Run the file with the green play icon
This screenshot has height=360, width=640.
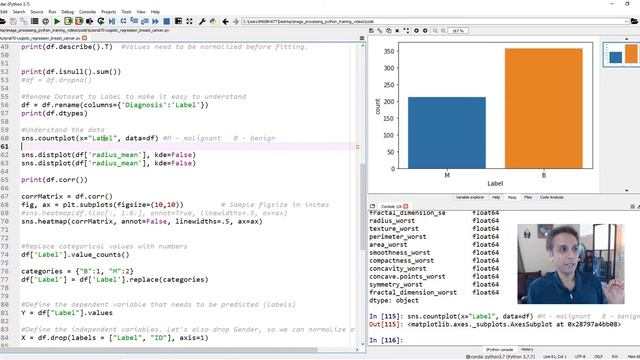point(57,21)
